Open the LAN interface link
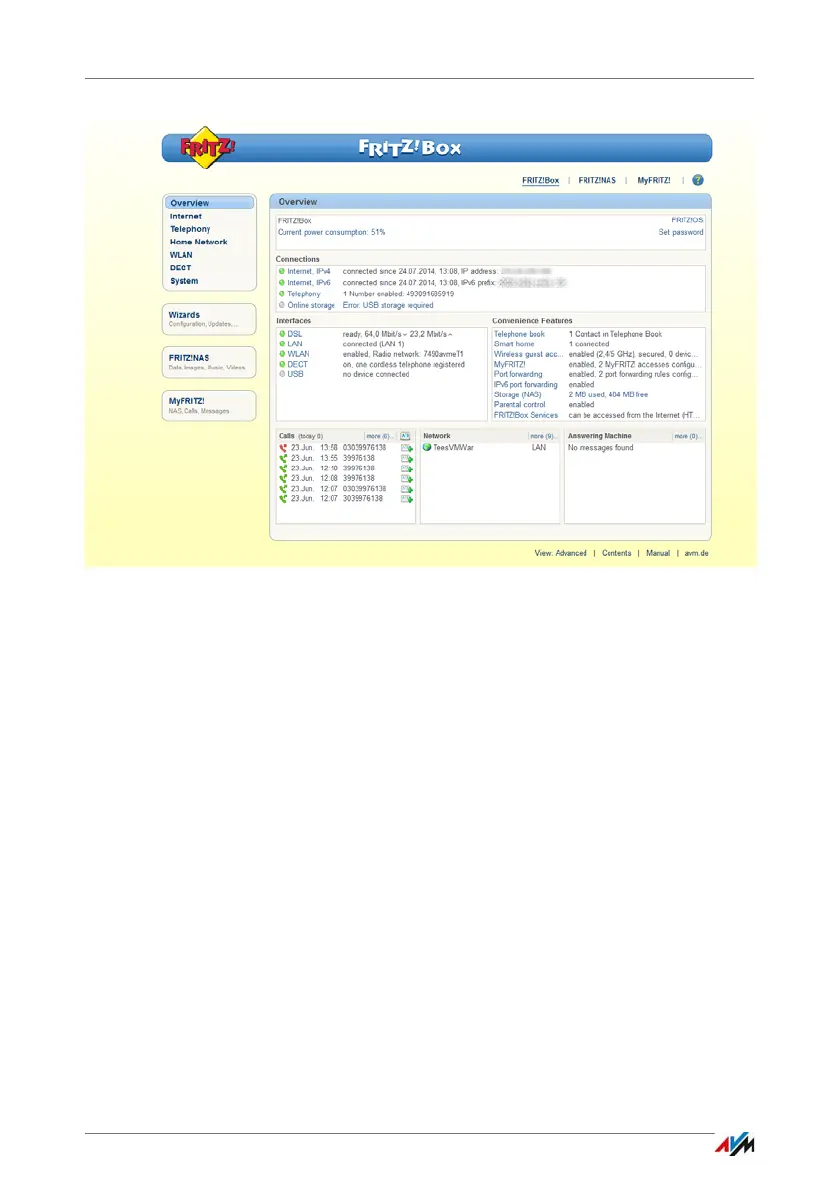 tap(295, 344)
